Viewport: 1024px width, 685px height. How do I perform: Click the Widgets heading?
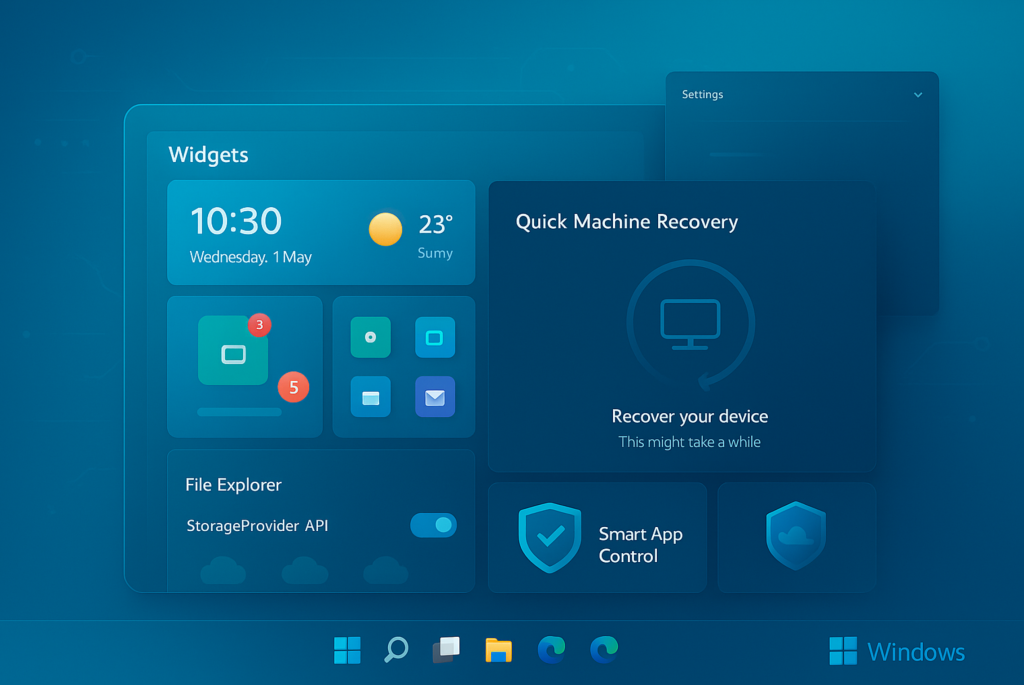coord(208,155)
